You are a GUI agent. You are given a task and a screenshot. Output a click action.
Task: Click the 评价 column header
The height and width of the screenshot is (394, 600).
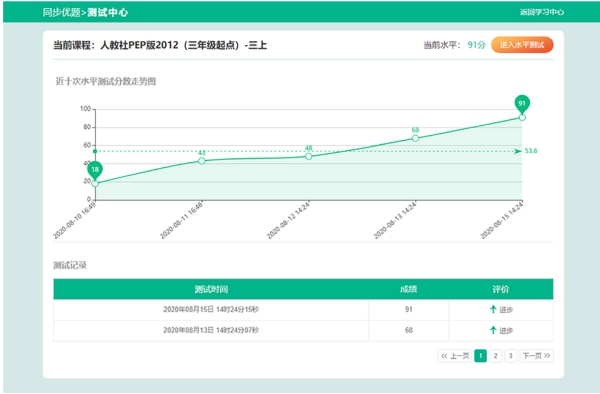tap(501, 289)
